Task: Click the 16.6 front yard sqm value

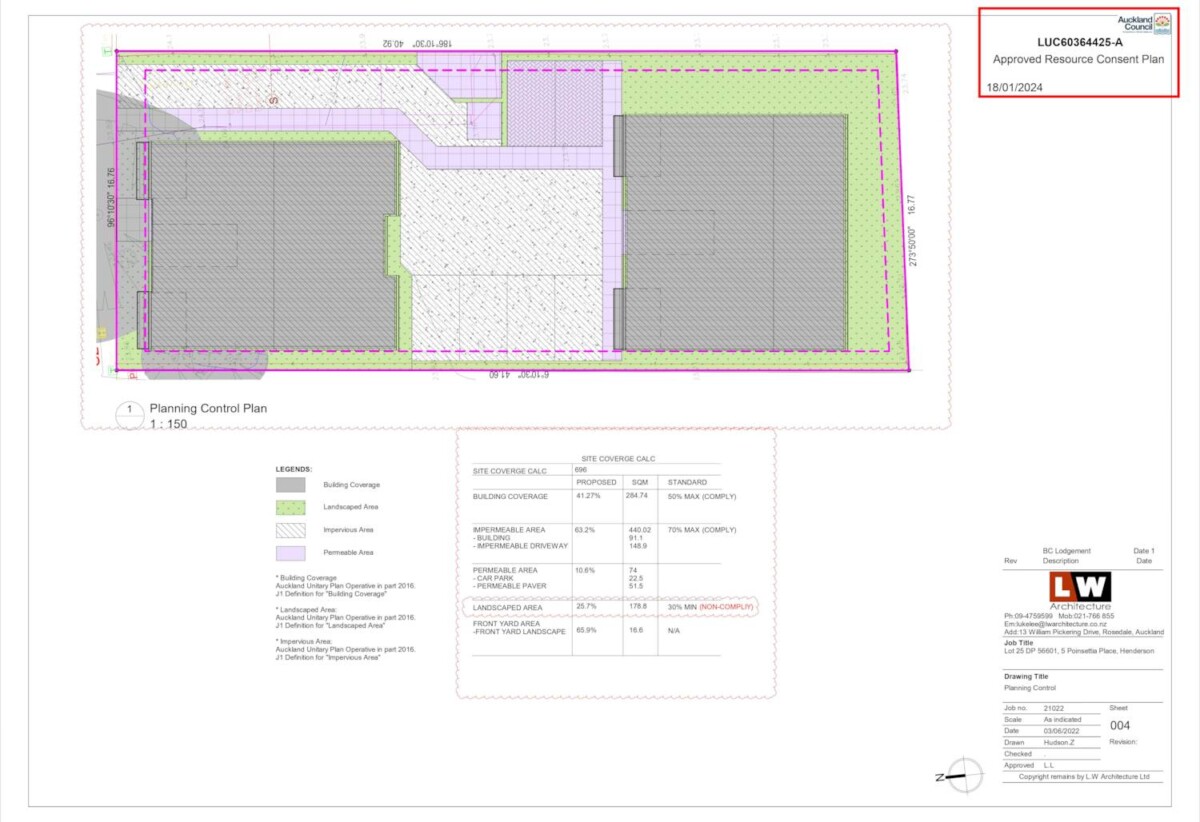Action: pos(634,632)
